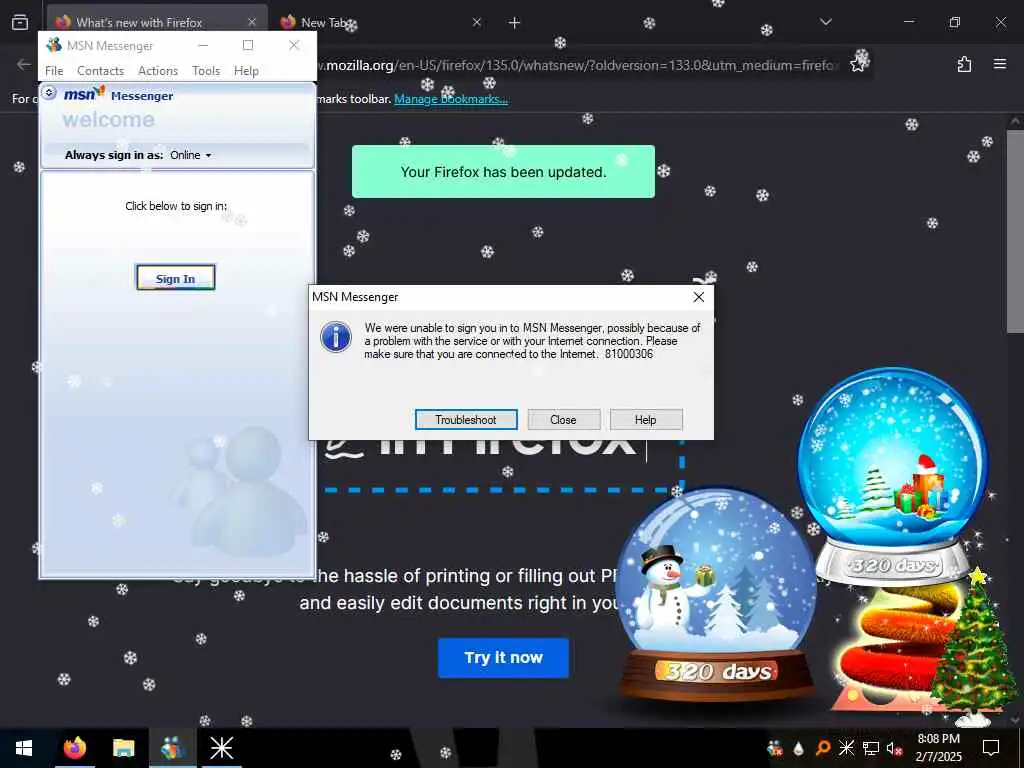The height and width of the screenshot is (768, 1024).
Task: Click the snowman snow globe widget
Action: [716, 594]
